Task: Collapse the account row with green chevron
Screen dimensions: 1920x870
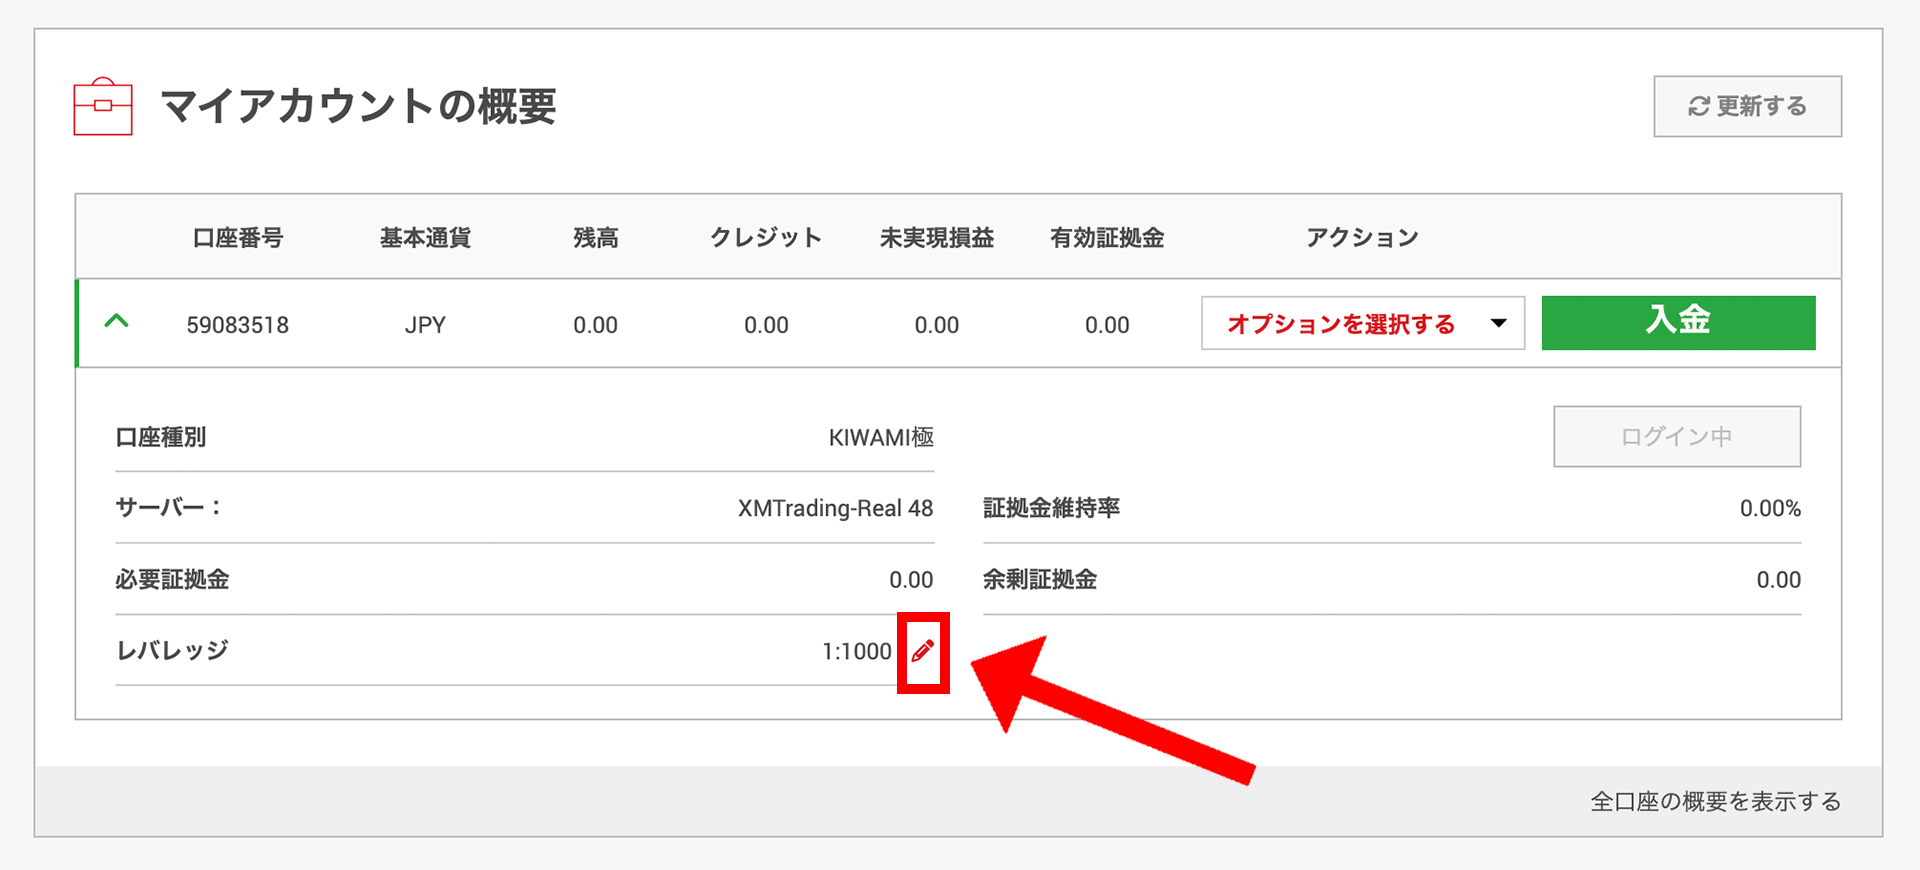Action: pos(117,322)
